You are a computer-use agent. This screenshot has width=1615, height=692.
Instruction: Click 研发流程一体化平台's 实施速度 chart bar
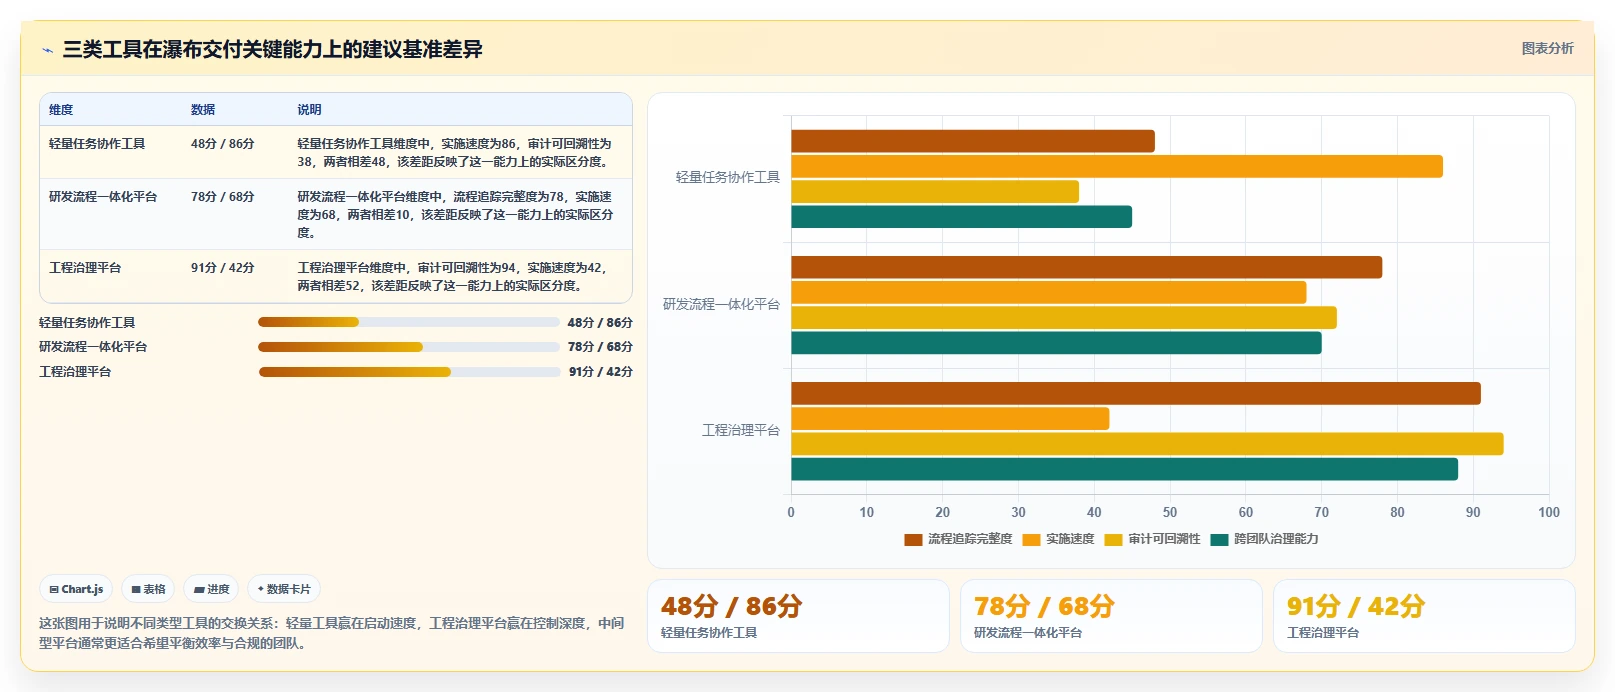pyautogui.click(x=1049, y=292)
